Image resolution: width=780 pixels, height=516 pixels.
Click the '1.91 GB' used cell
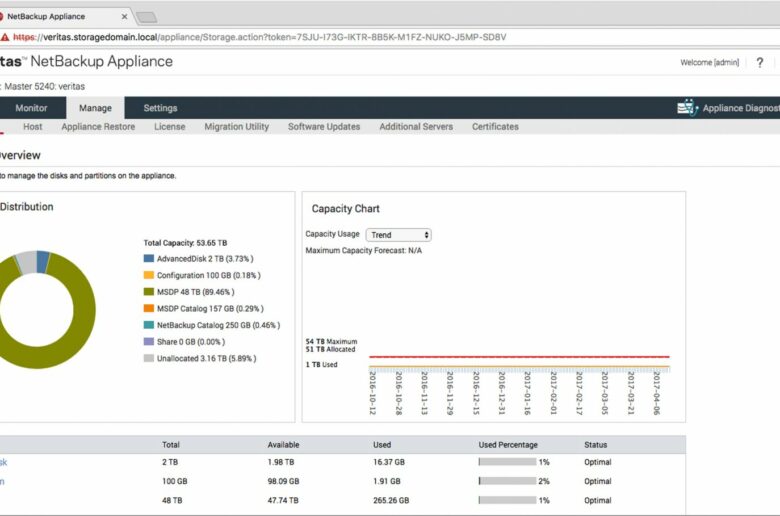[x=387, y=481]
